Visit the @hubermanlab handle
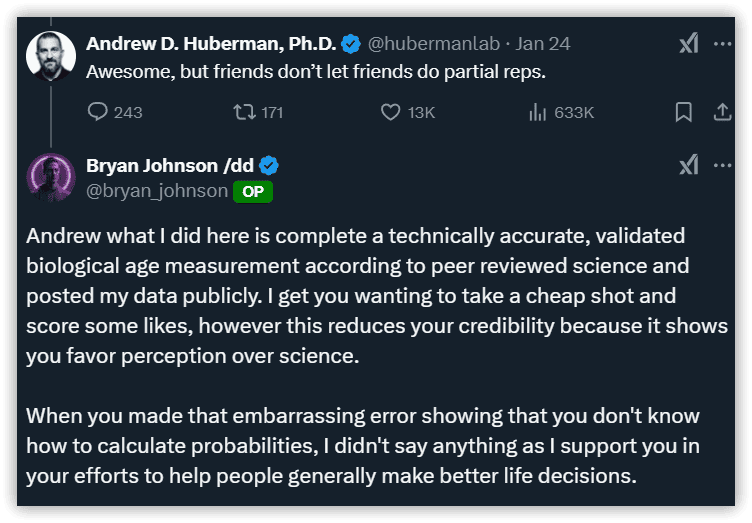Screen dimensions: 752x523 click(x=434, y=44)
